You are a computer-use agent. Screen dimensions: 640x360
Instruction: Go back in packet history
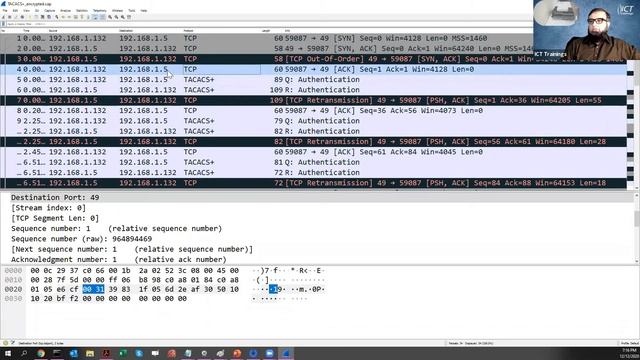coord(63,17)
